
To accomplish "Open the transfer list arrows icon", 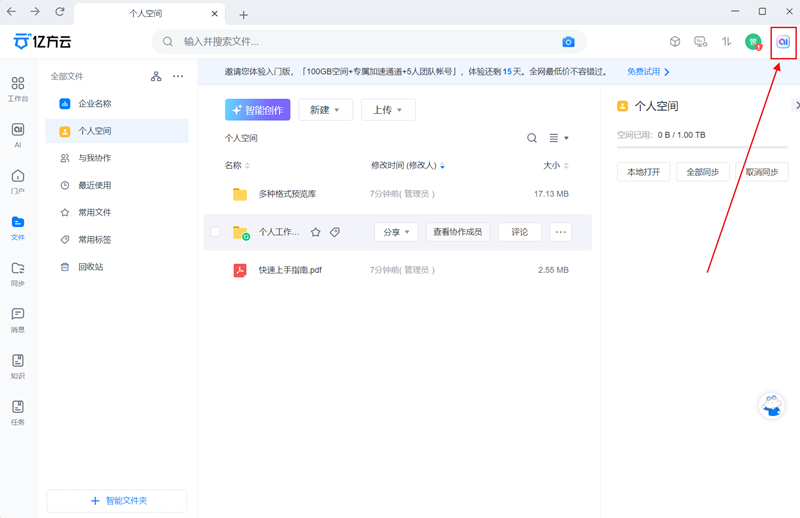I will [726, 42].
